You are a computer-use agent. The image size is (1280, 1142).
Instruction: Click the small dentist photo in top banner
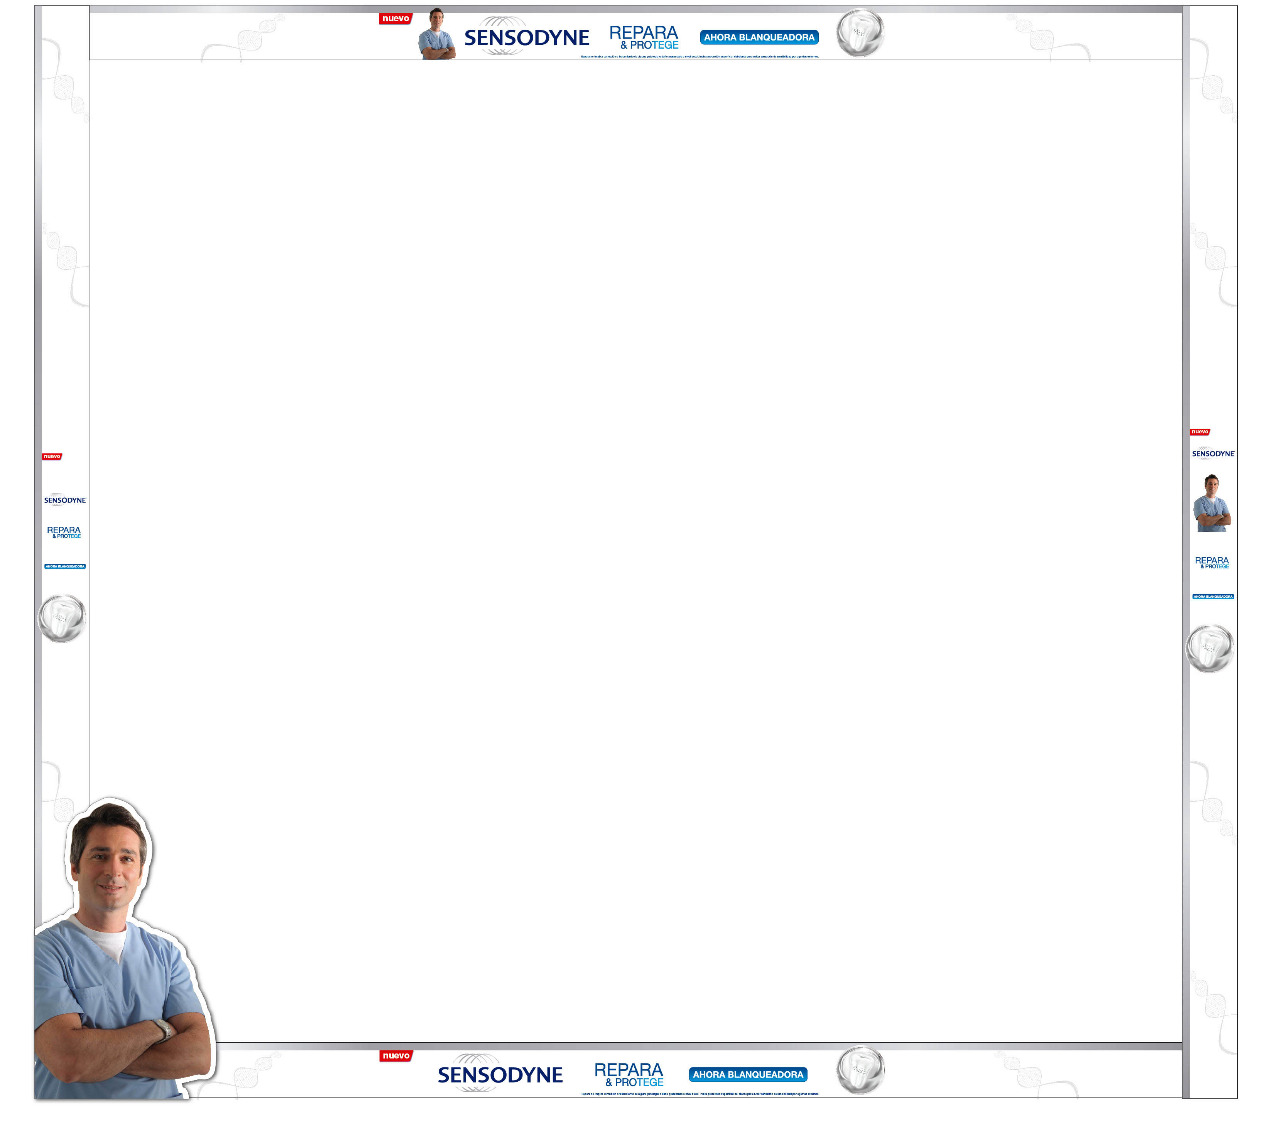(437, 35)
